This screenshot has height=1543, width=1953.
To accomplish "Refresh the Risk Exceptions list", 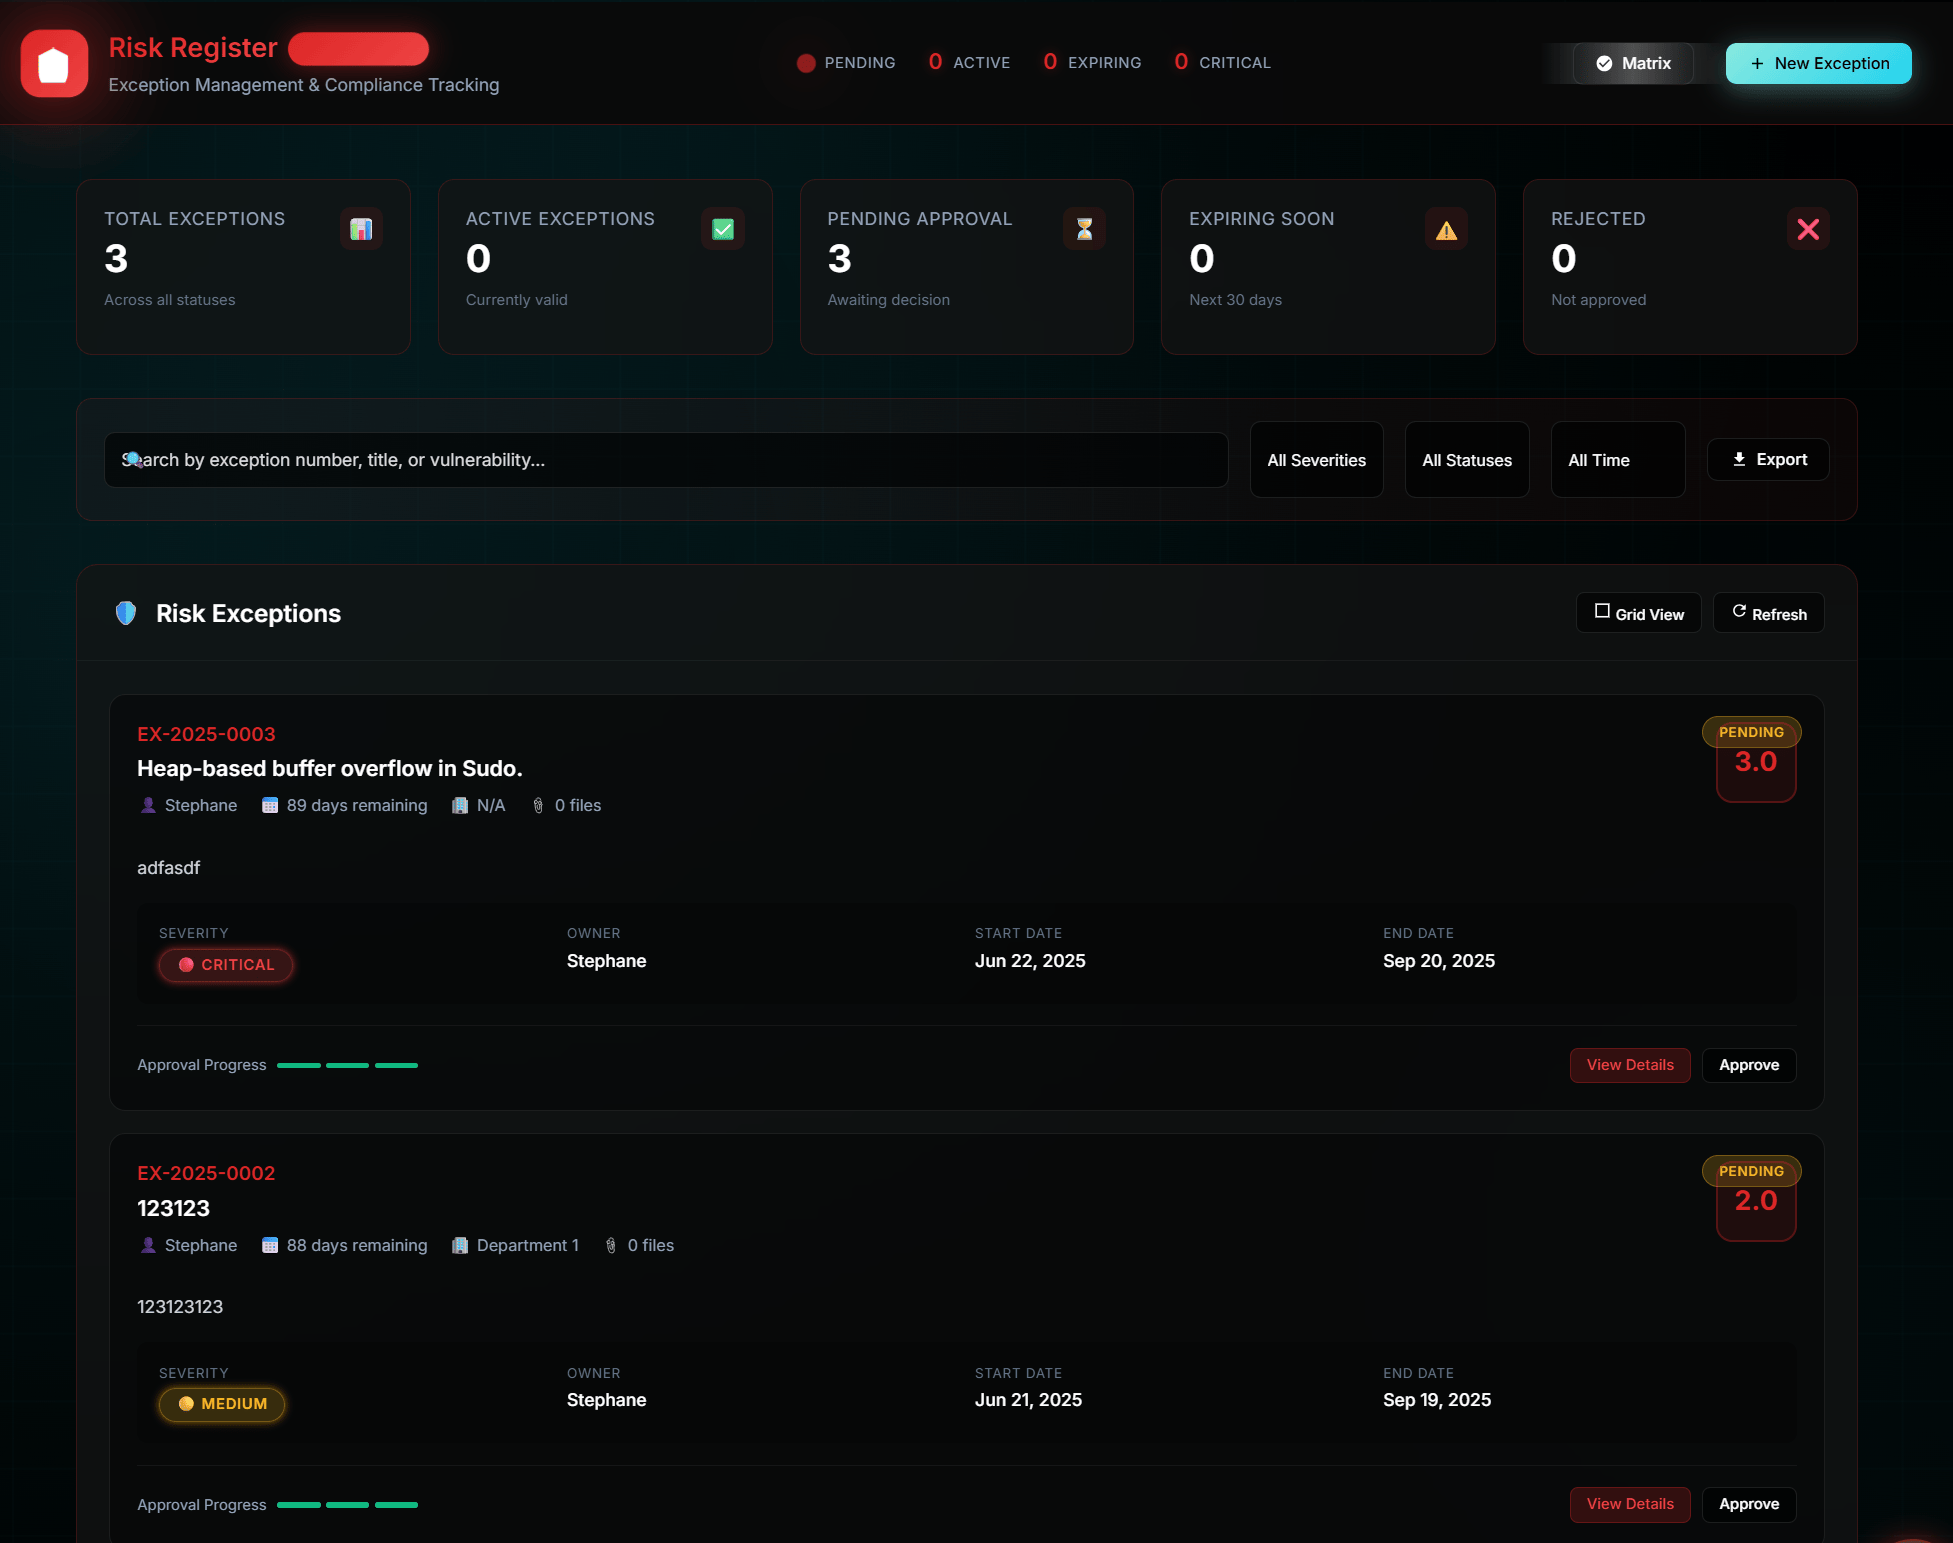I will pyautogui.click(x=1769, y=613).
